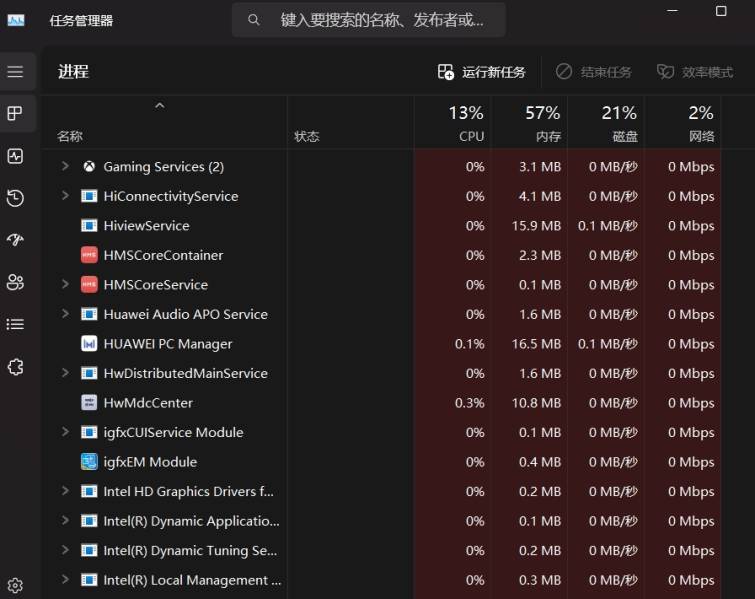Click the 0.3% CPU value for HwMdcCenter
Screen dimensions: 755x599
click(x=469, y=403)
